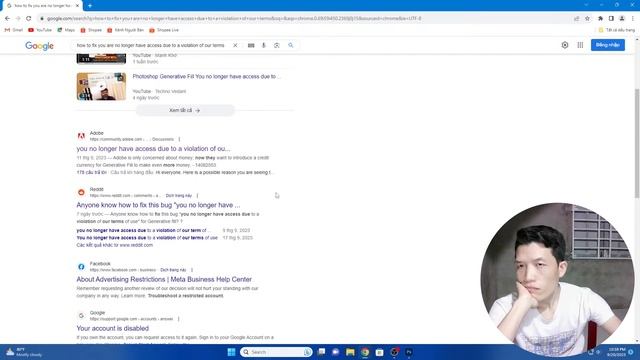The height and width of the screenshot is (360, 640).
Task: Open Photoshop Generative Fill video title
Action: 207,76
